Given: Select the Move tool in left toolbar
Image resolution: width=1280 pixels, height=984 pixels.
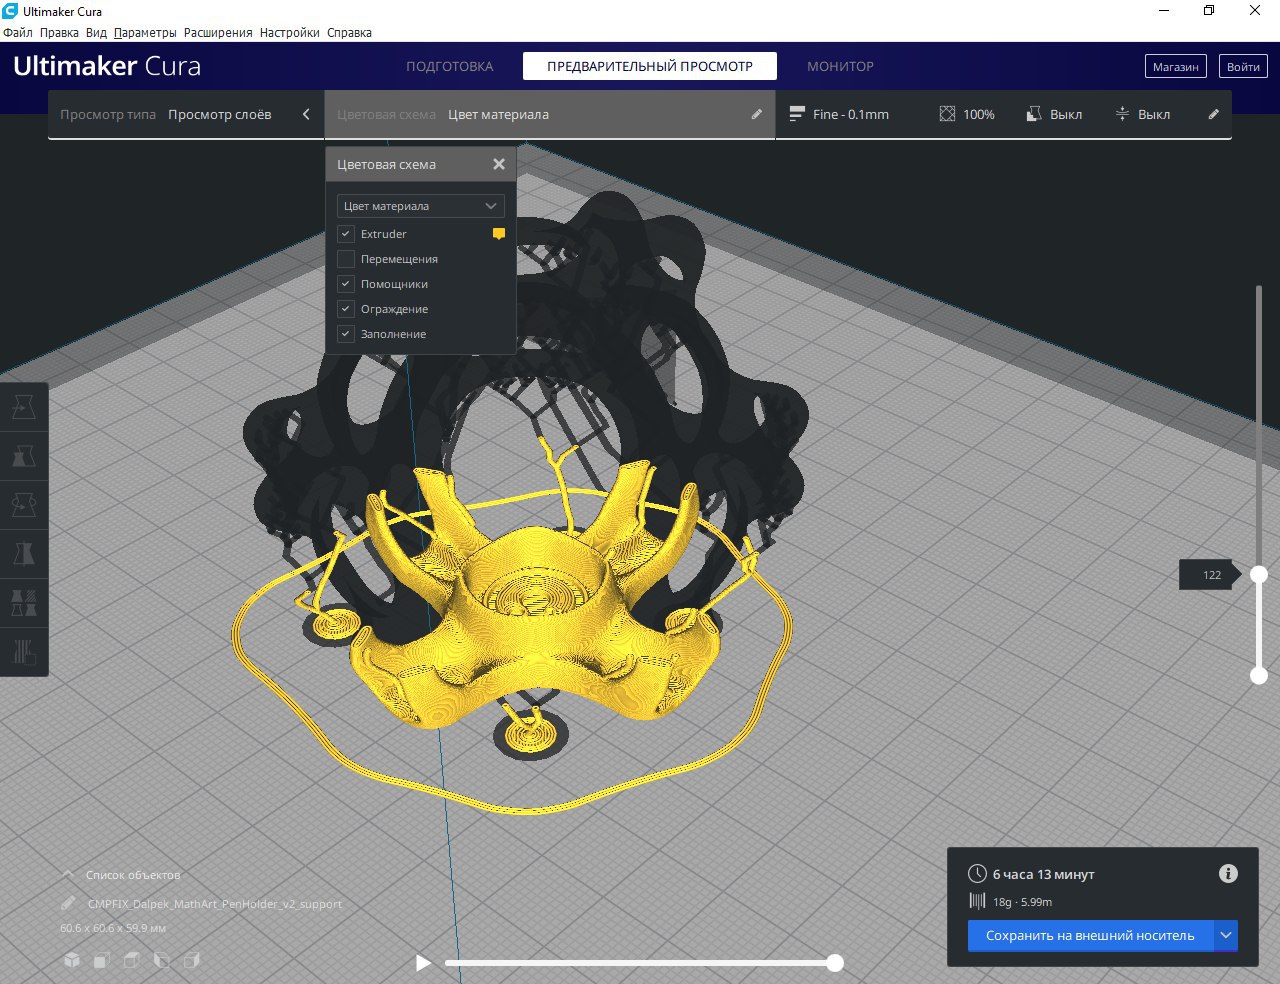Looking at the screenshot, I should tap(24, 407).
